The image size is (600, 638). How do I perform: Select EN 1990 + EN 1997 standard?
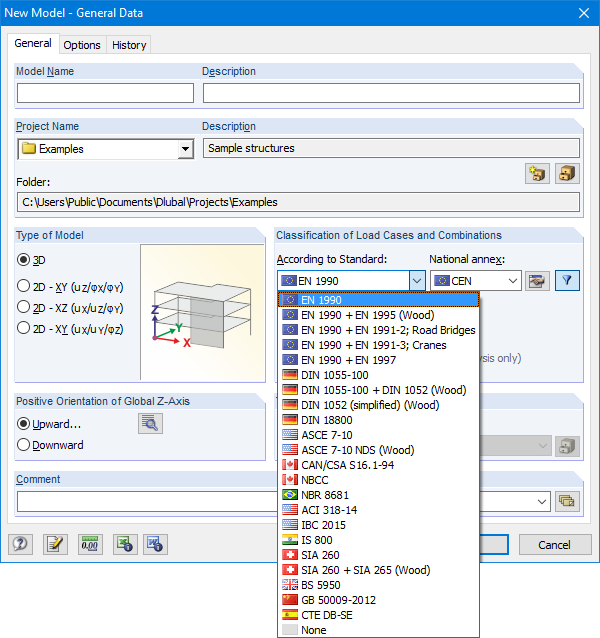pos(378,360)
